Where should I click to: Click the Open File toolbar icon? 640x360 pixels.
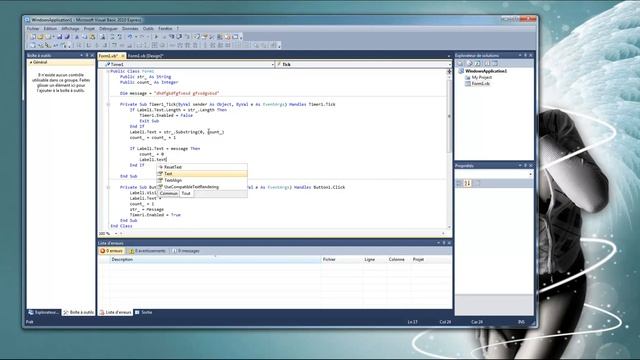coord(40,37)
